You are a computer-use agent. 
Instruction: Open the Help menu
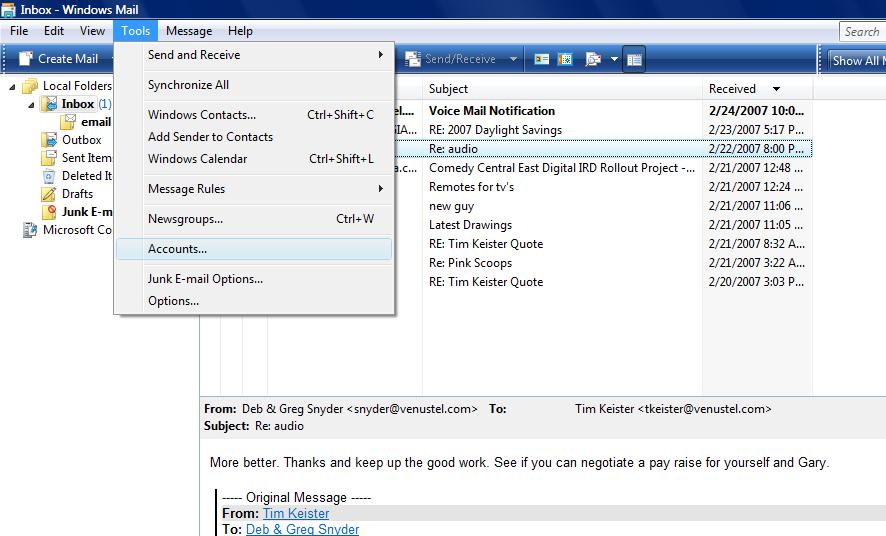pyautogui.click(x=240, y=31)
